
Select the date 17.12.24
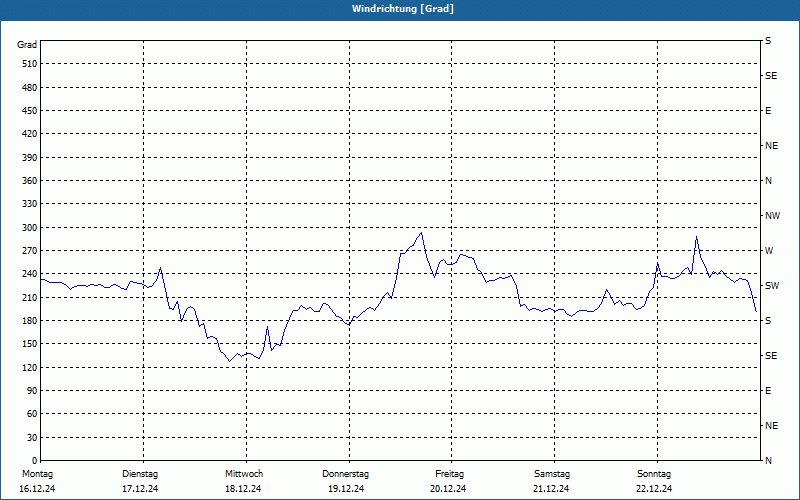click(140, 489)
